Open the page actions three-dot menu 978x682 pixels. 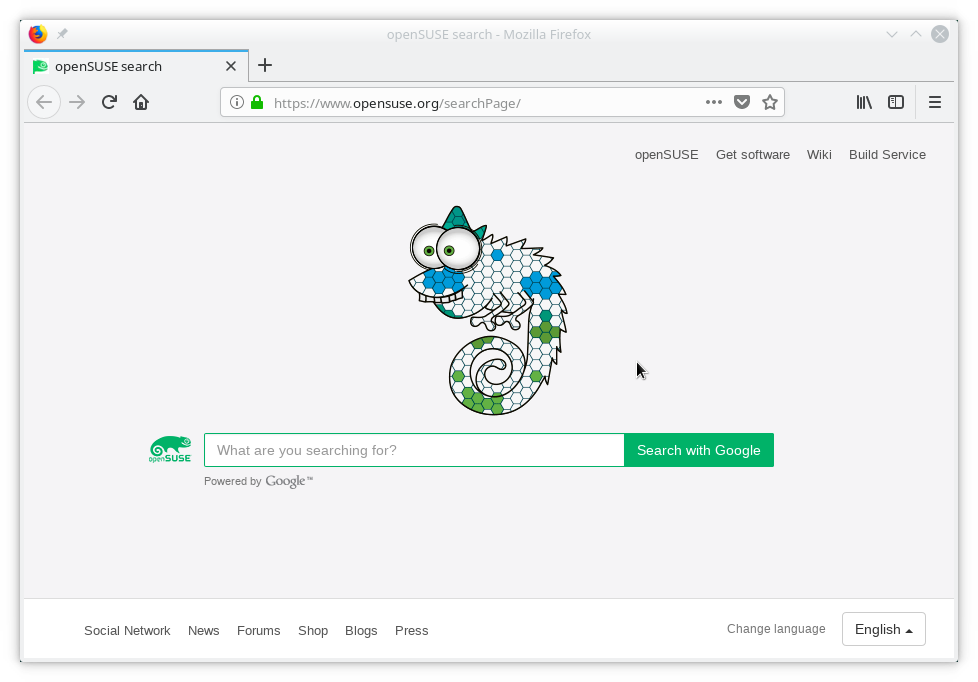(714, 102)
